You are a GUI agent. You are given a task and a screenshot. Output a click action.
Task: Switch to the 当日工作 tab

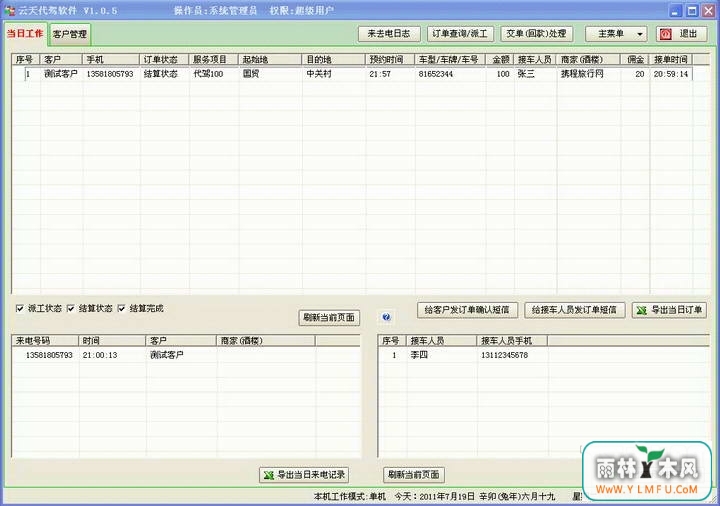point(25,34)
